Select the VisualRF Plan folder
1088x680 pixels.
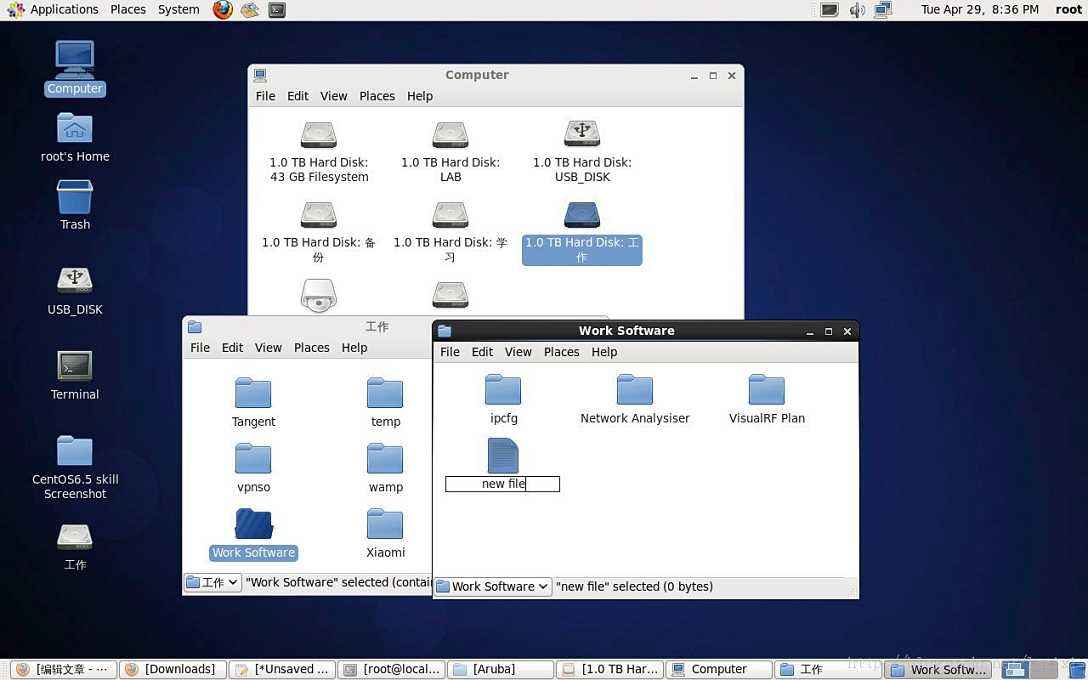[767, 400]
